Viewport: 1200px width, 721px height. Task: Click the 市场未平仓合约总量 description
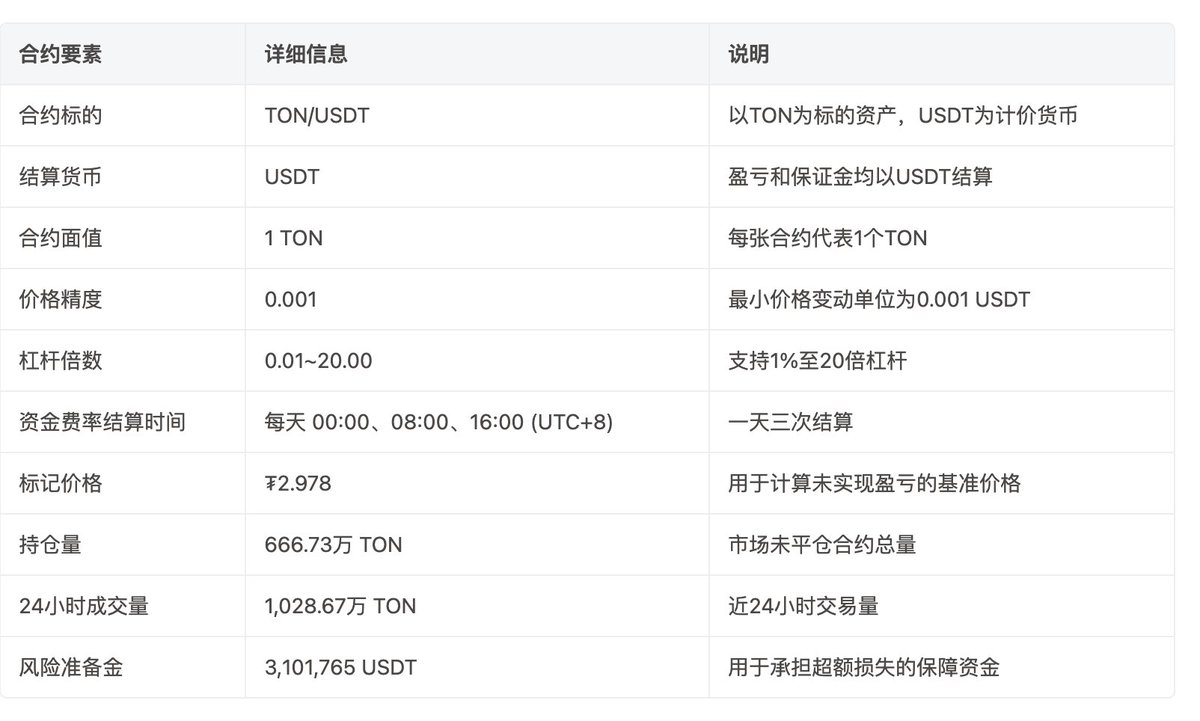coord(822,545)
